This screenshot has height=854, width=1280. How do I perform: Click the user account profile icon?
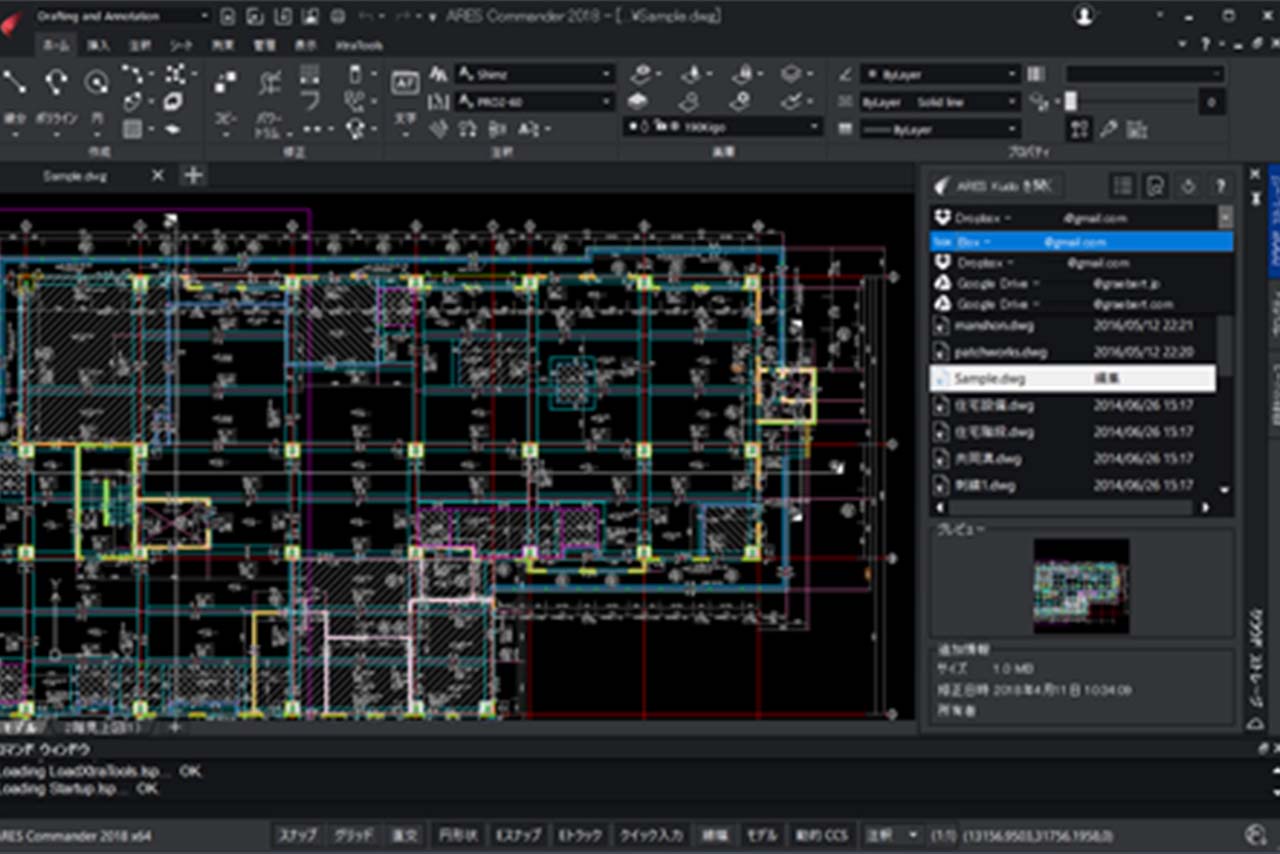pos(1084,15)
